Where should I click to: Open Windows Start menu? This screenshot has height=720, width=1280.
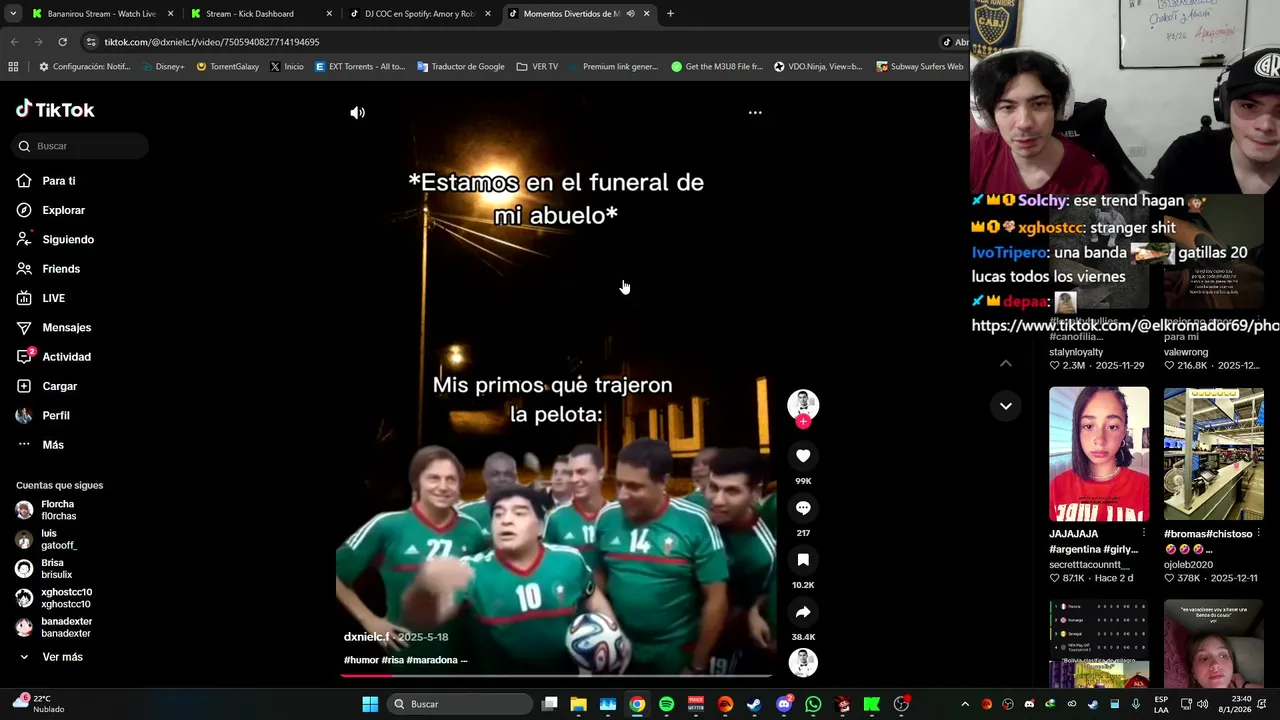[370, 704]
